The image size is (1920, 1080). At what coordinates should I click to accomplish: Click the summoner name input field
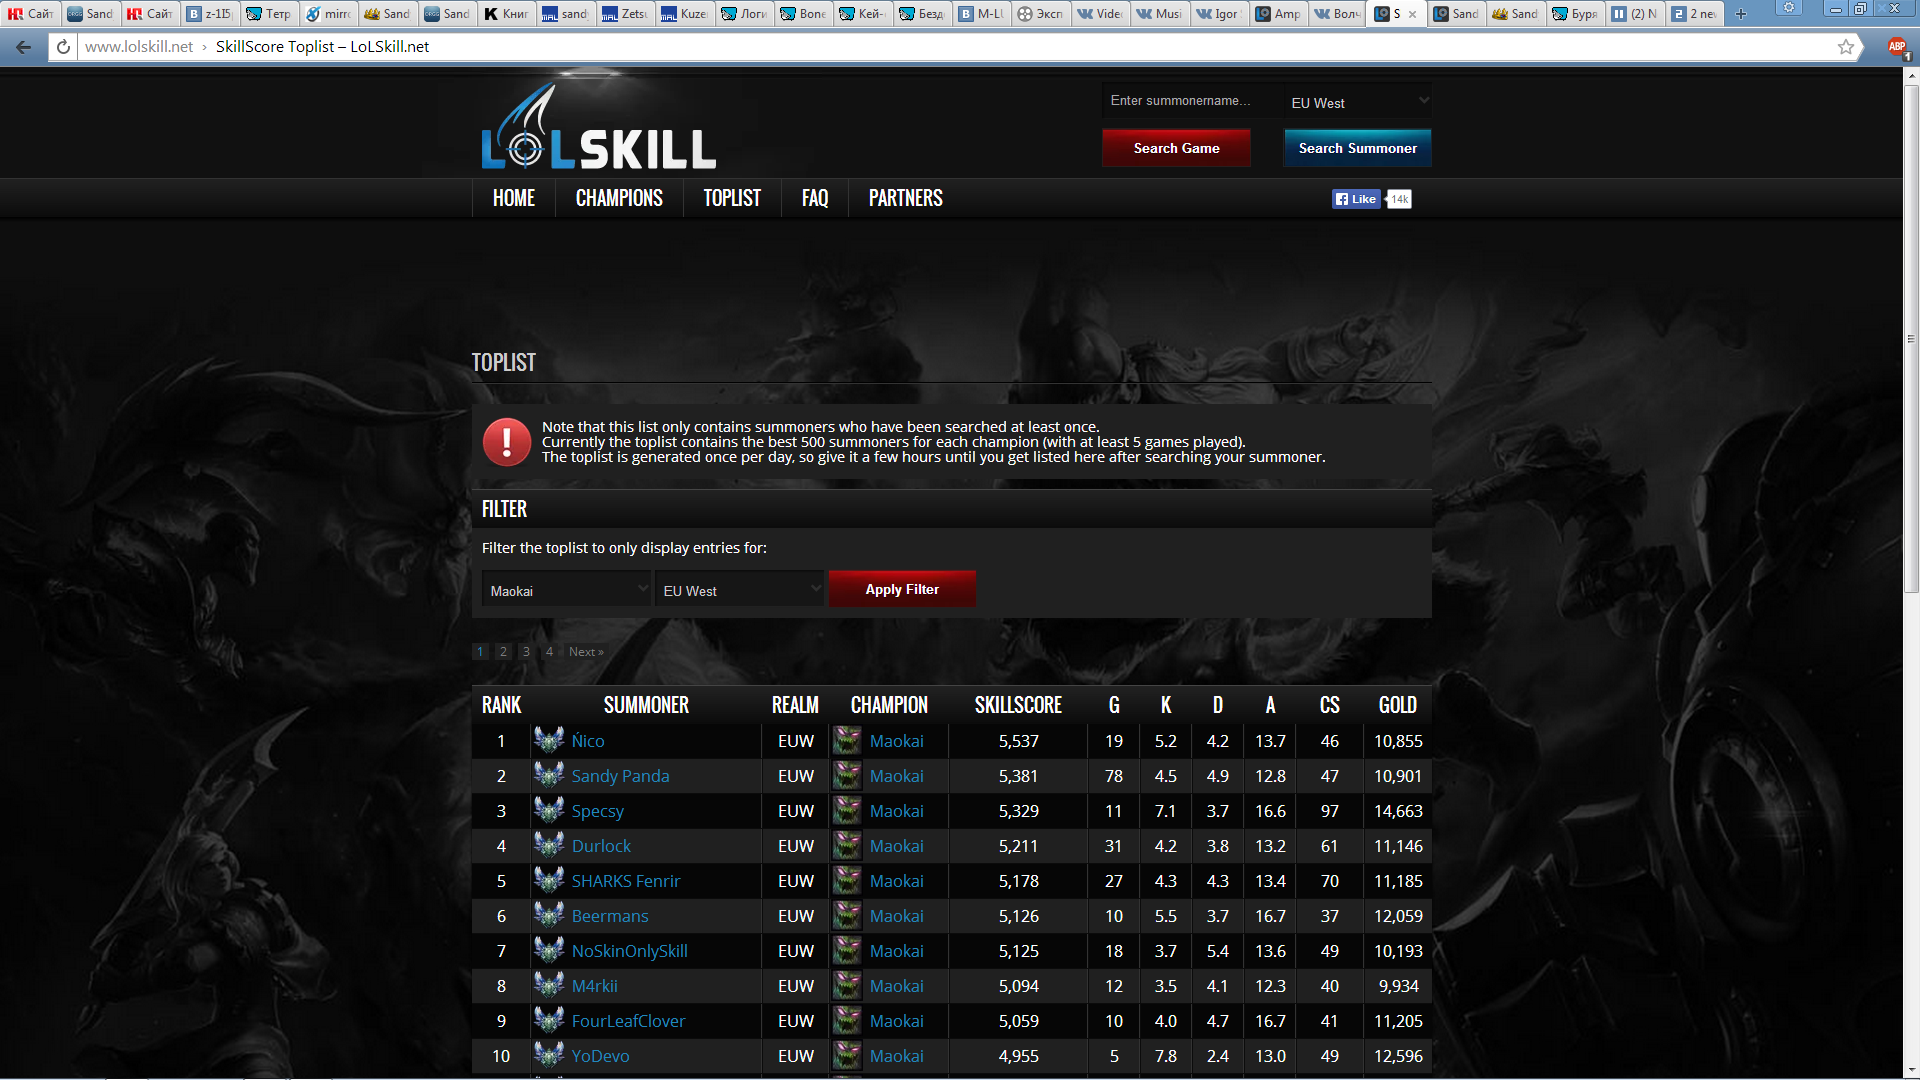click(x=1193, y=101)
